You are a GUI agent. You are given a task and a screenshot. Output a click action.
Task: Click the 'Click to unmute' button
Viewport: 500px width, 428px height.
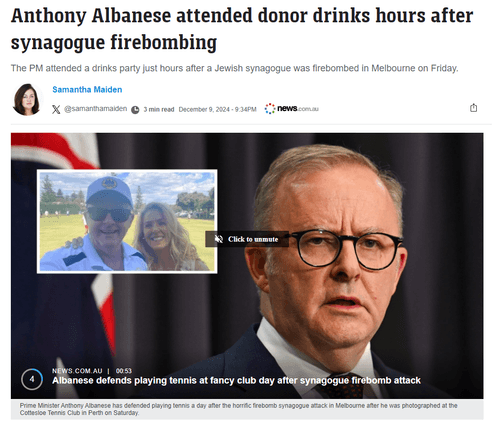pyautogui.click(x=247, y=239)
